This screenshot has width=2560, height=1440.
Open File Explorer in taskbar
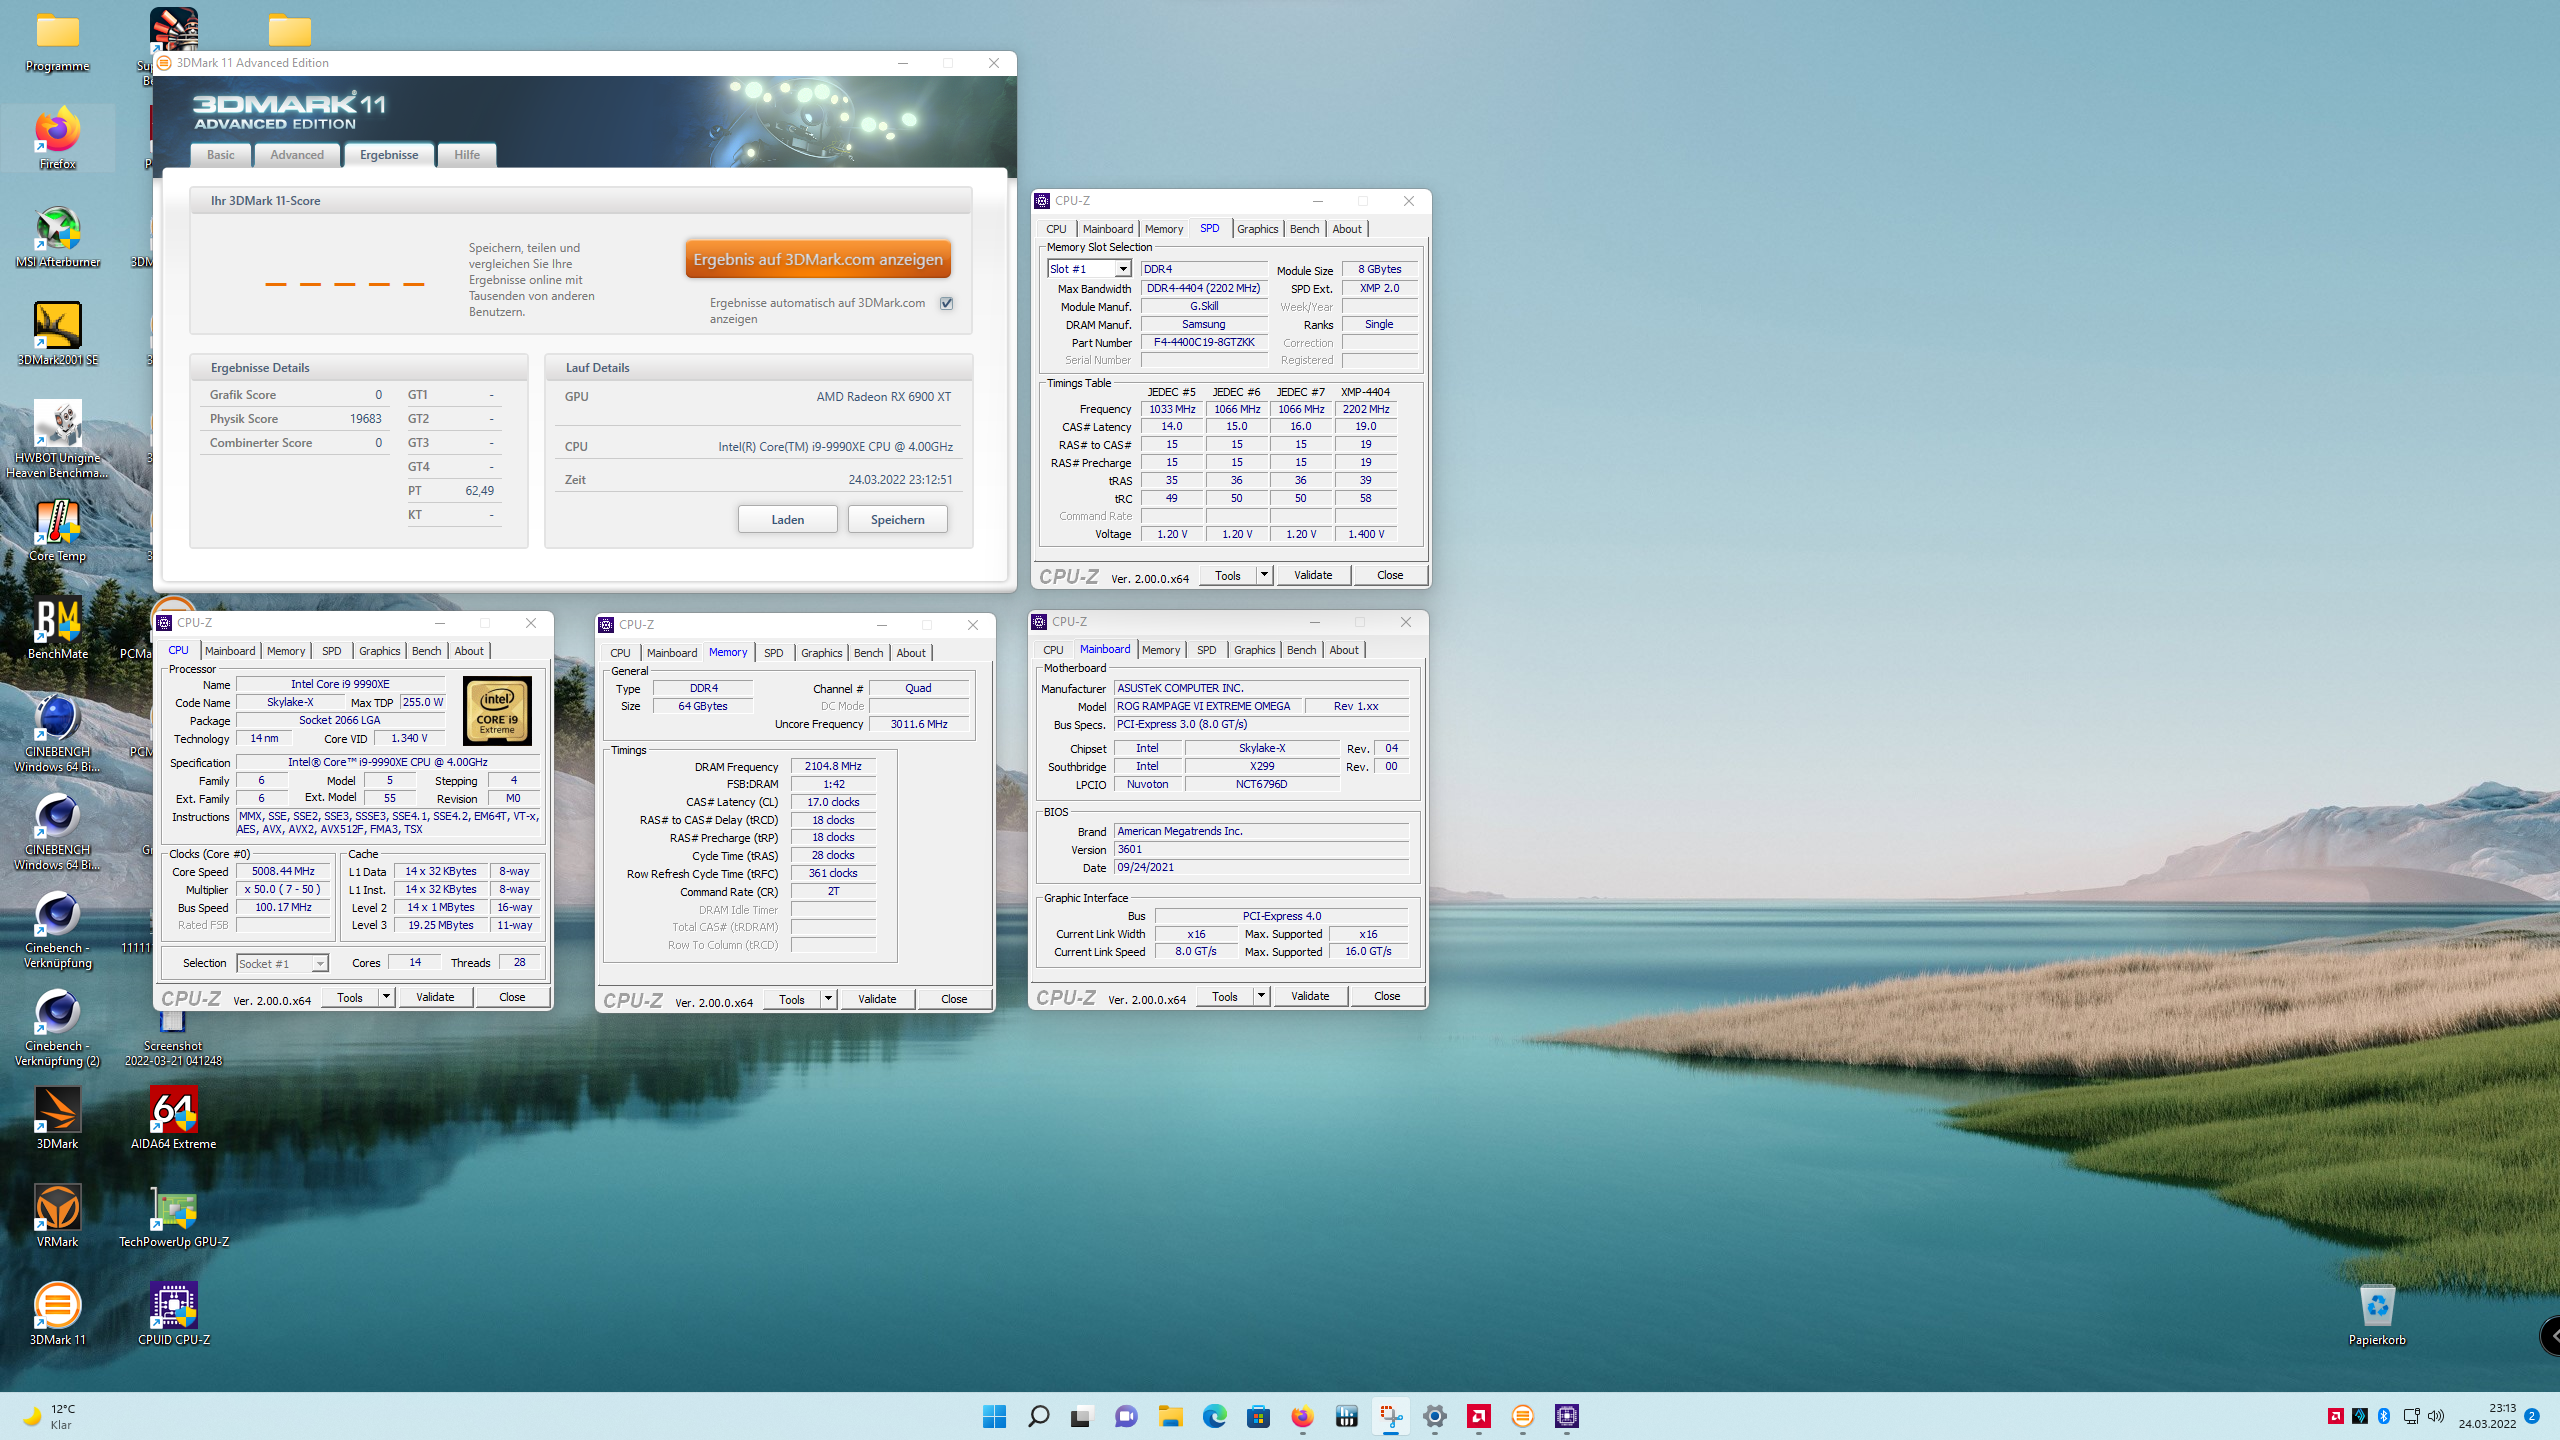tap(1170, 1416)
